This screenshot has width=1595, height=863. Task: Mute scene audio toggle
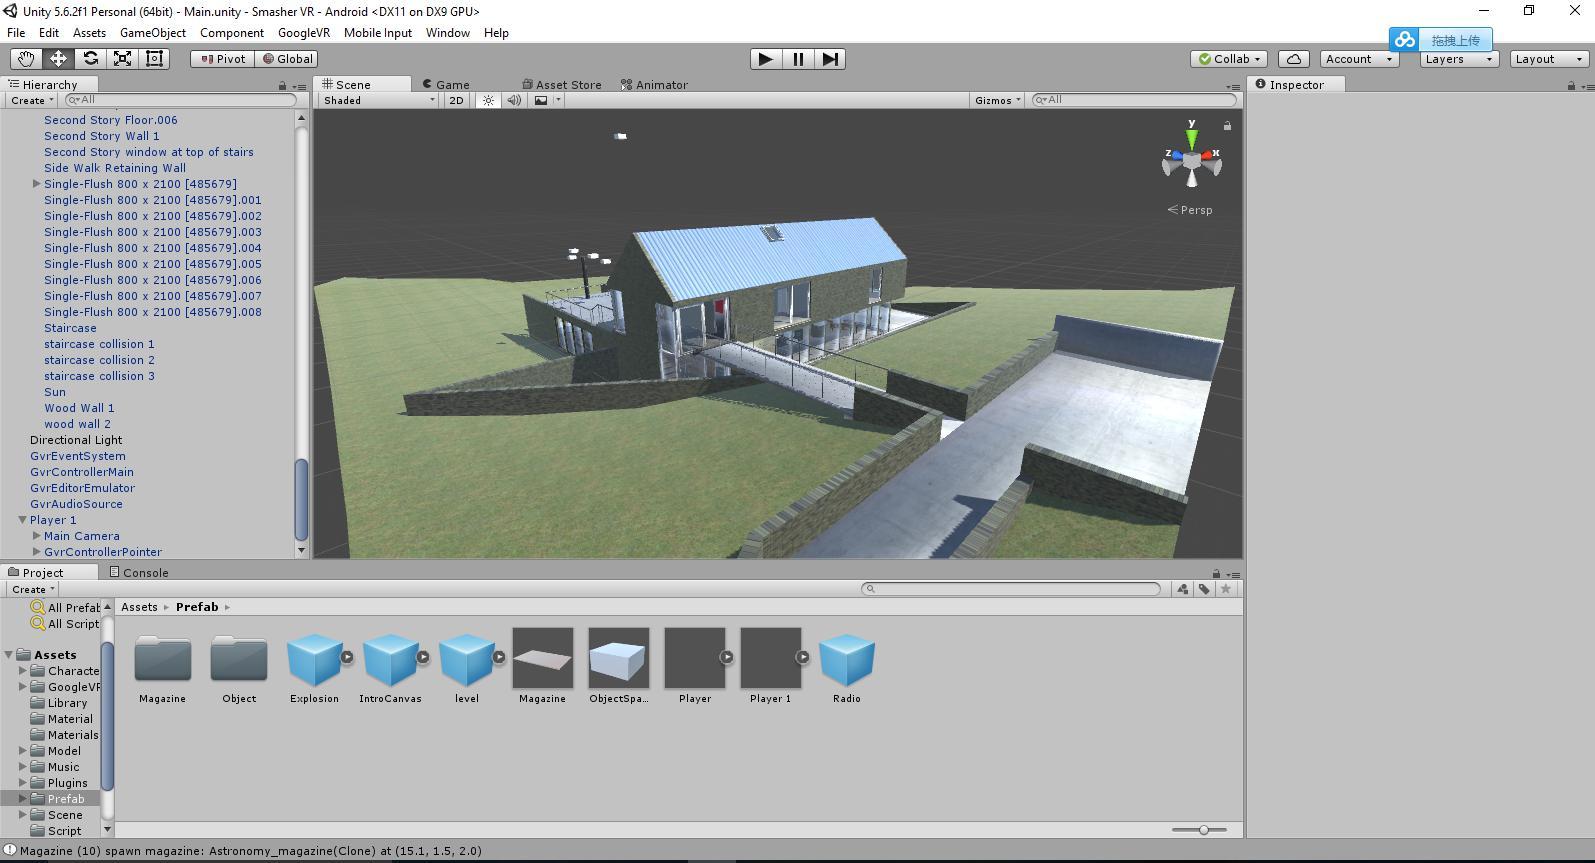[513, 100]
